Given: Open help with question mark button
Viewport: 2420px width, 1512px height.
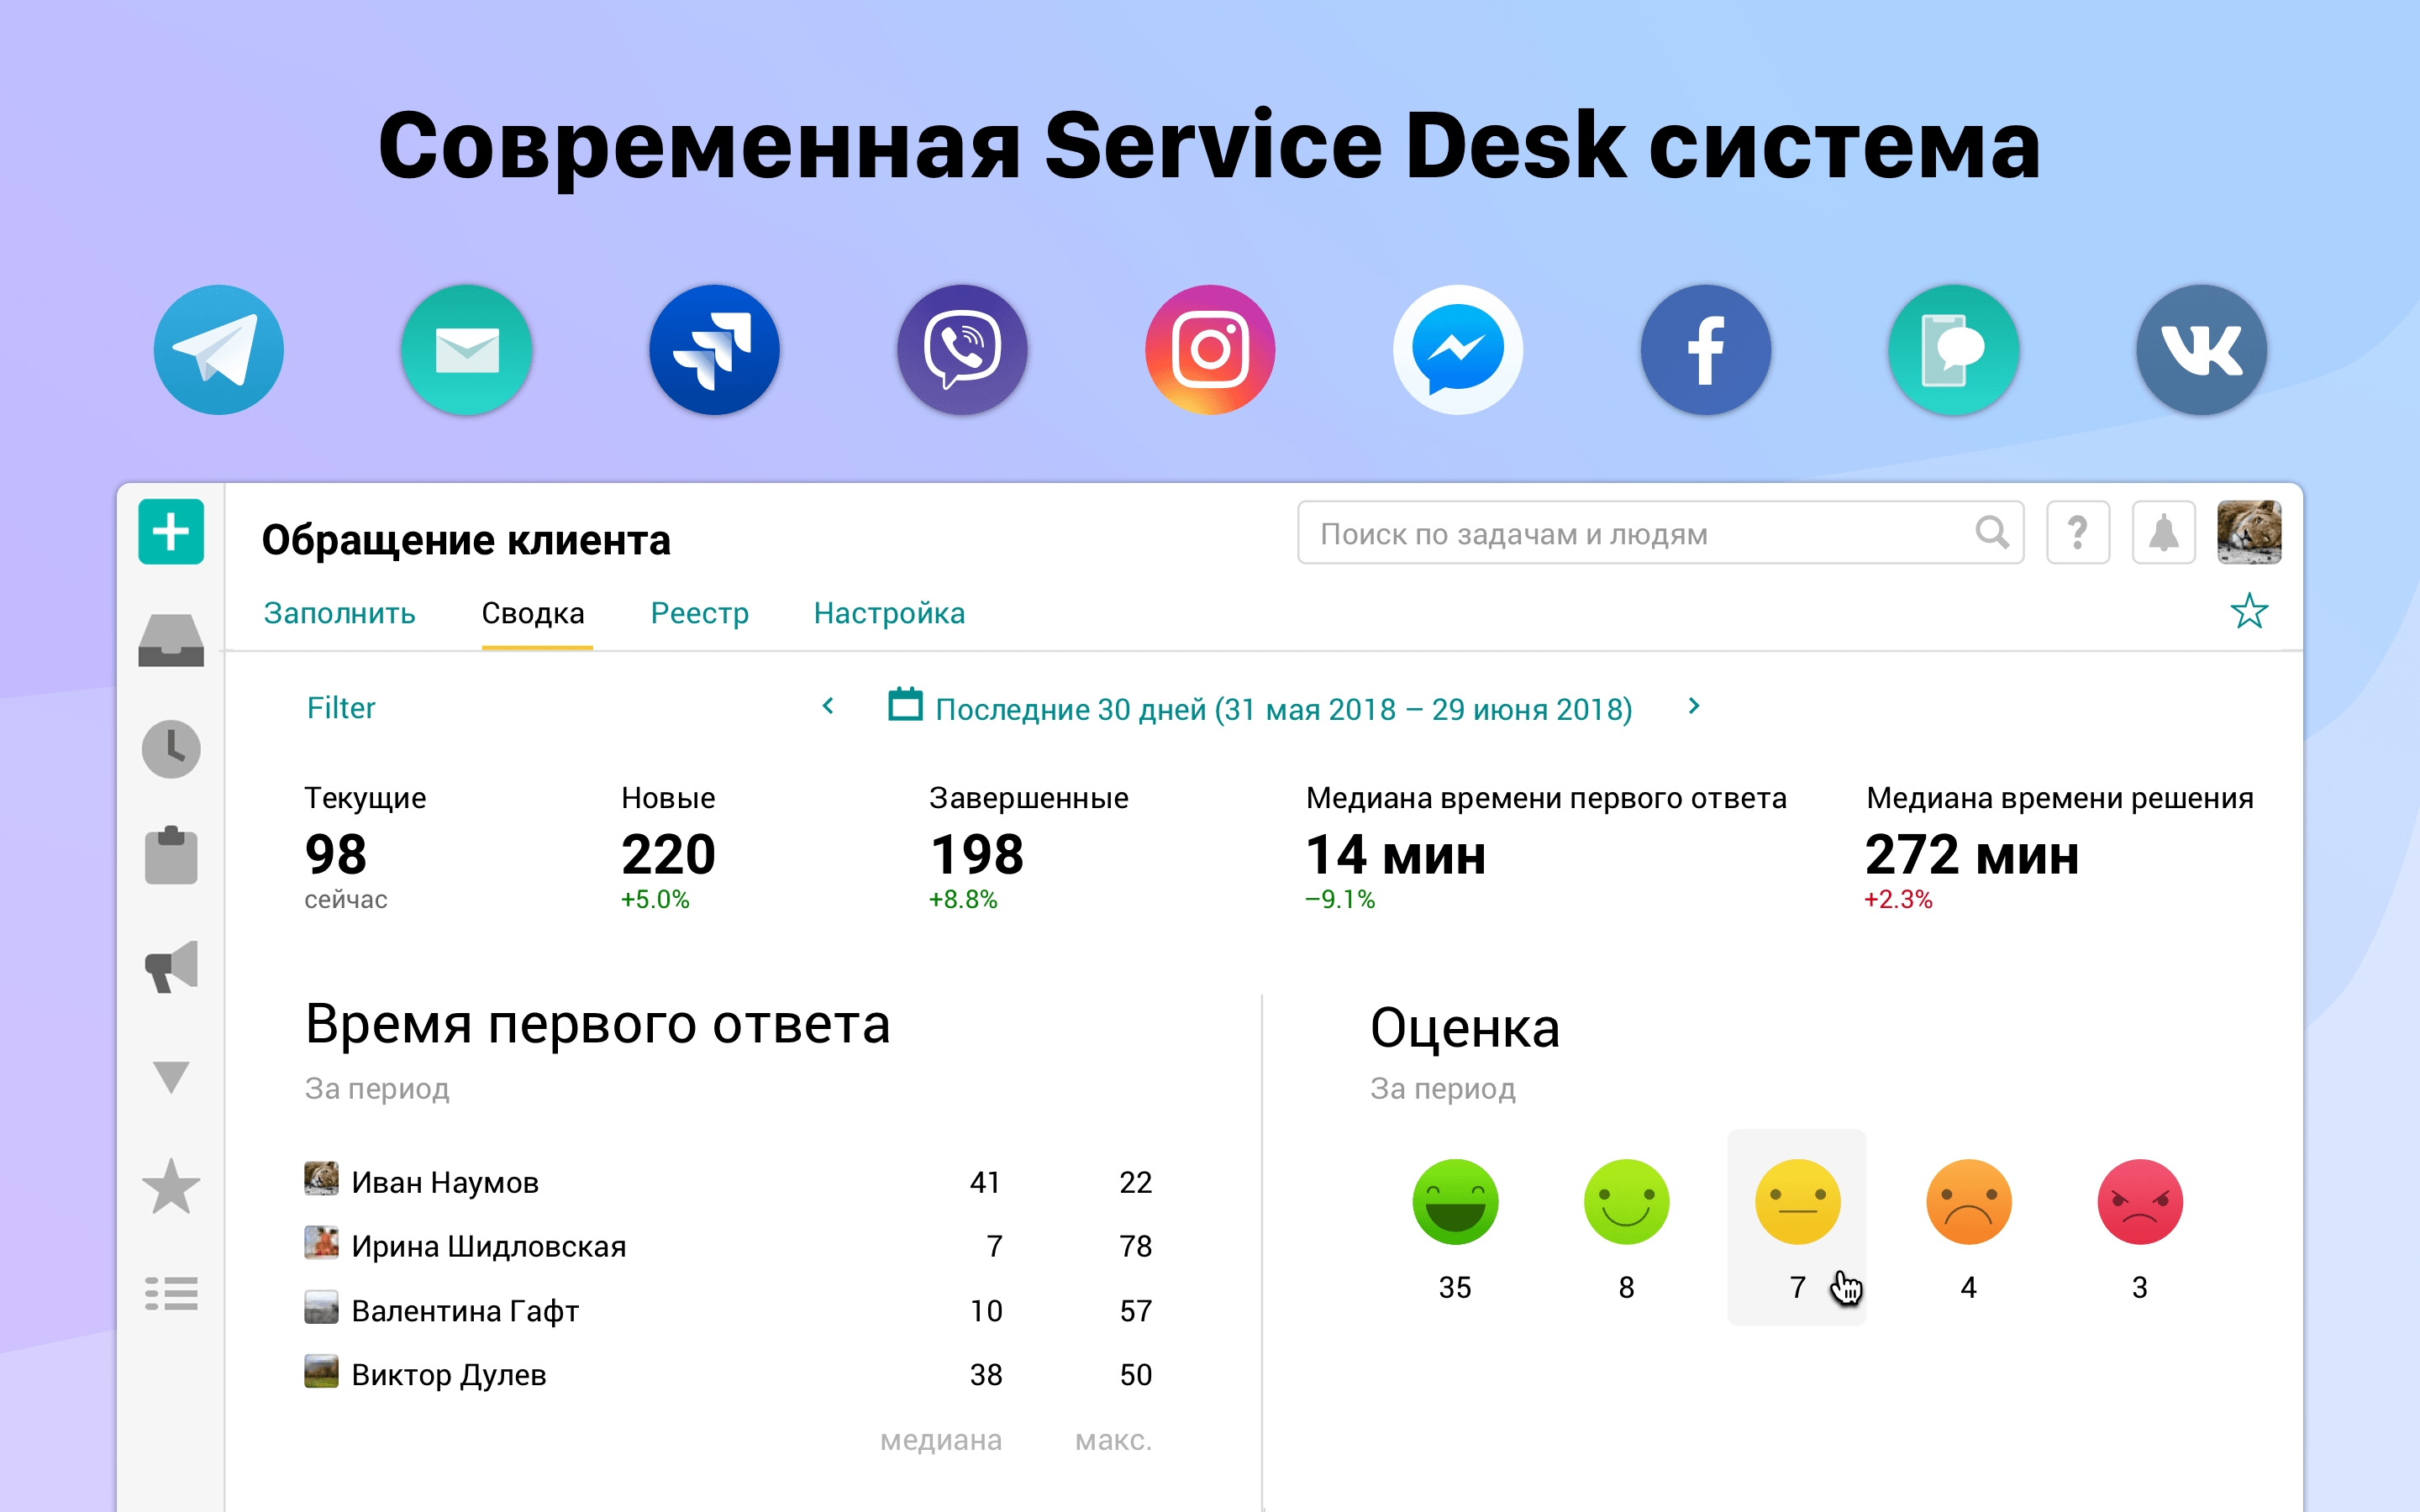Looking at the screenshot, I should click(2078, 533).
